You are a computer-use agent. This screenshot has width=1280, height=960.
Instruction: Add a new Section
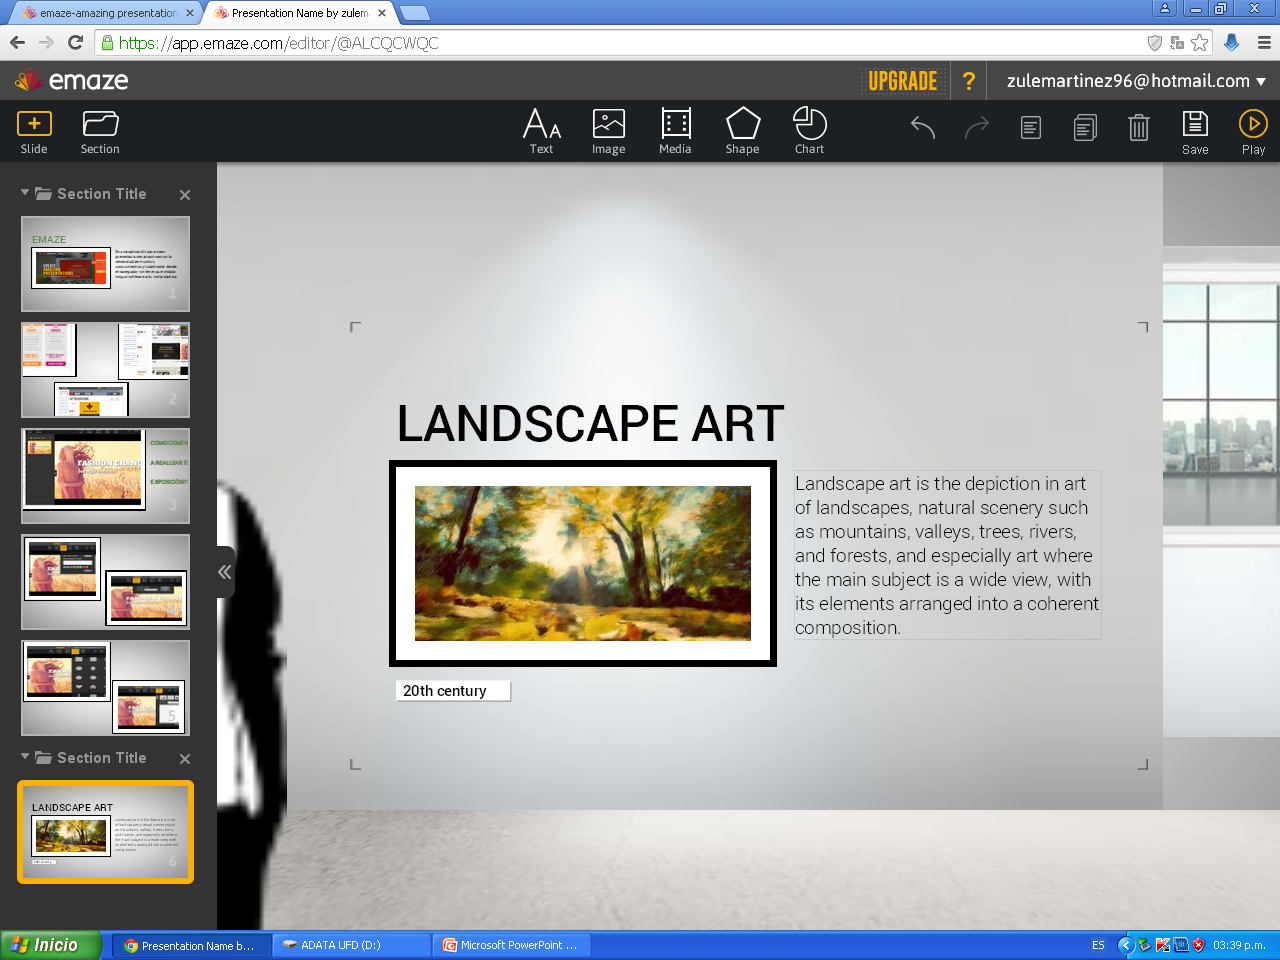100,132
